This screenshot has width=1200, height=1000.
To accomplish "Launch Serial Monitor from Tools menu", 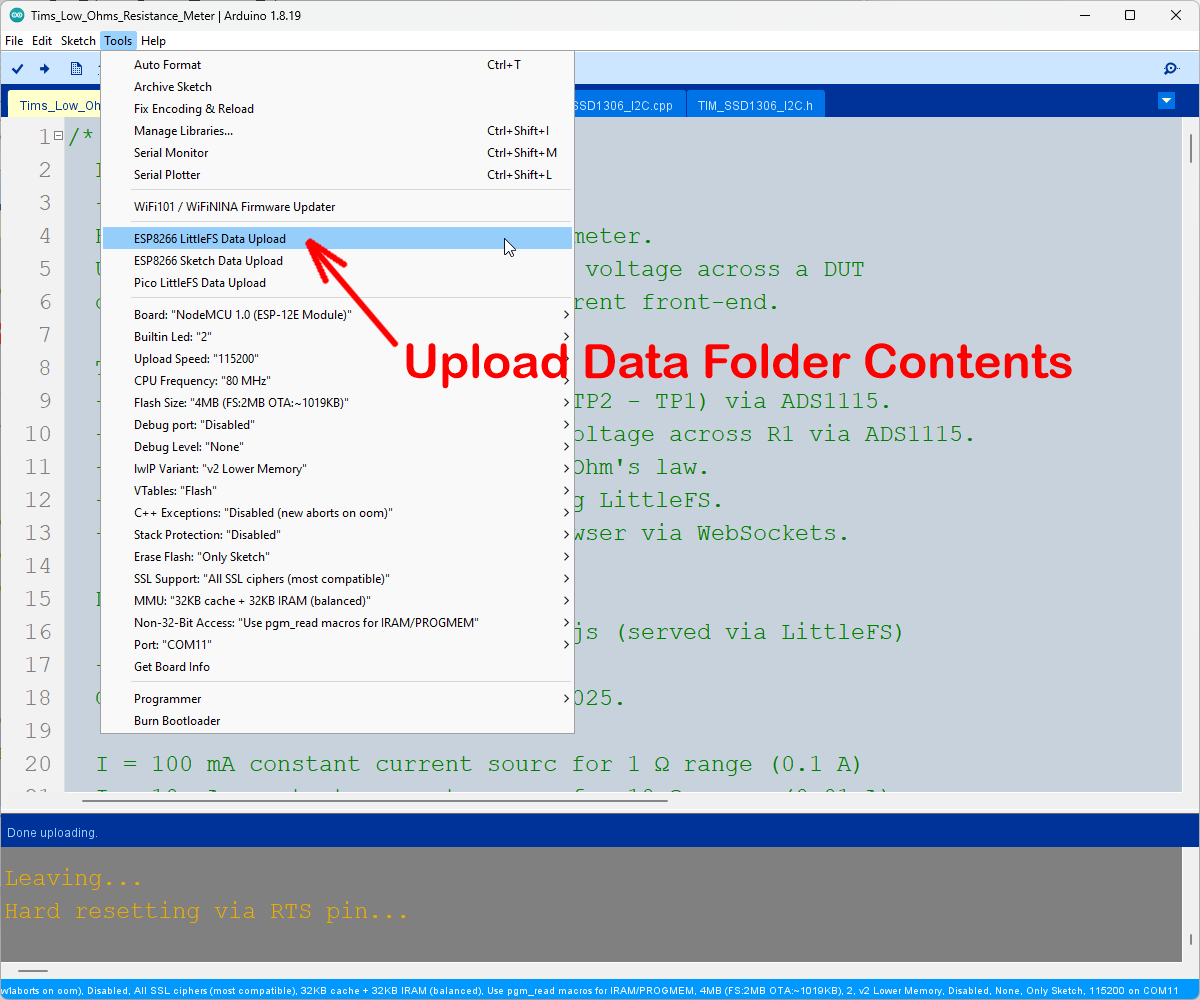I will [339, 153].
